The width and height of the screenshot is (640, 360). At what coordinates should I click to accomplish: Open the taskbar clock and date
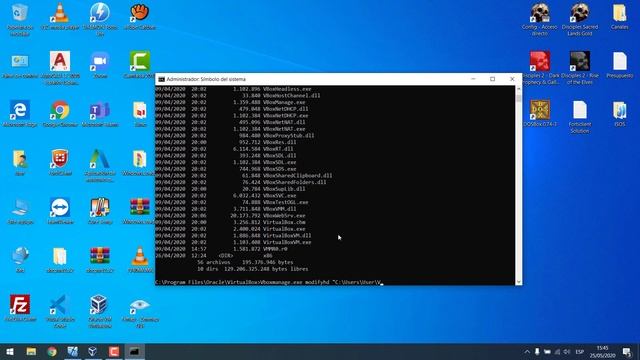point(602,351)
